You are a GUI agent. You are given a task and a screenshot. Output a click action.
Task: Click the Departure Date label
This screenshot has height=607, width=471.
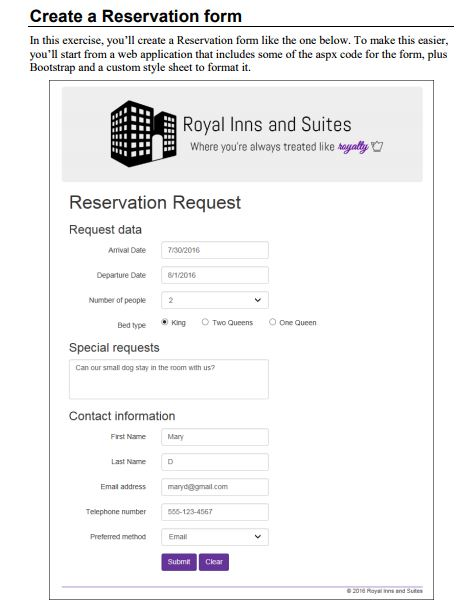(x=121, y=275)
